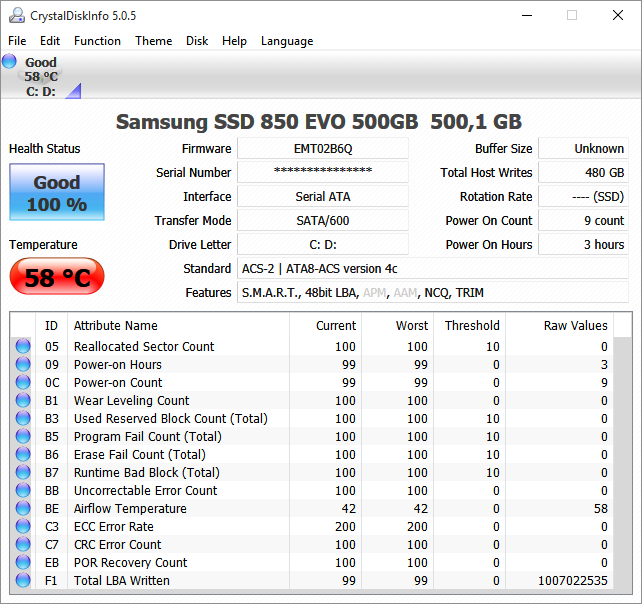The height and width of the screenshot is (604, 642).
Task: Click status orb for POR Recovery Count
Action: (x=23, y=563)
